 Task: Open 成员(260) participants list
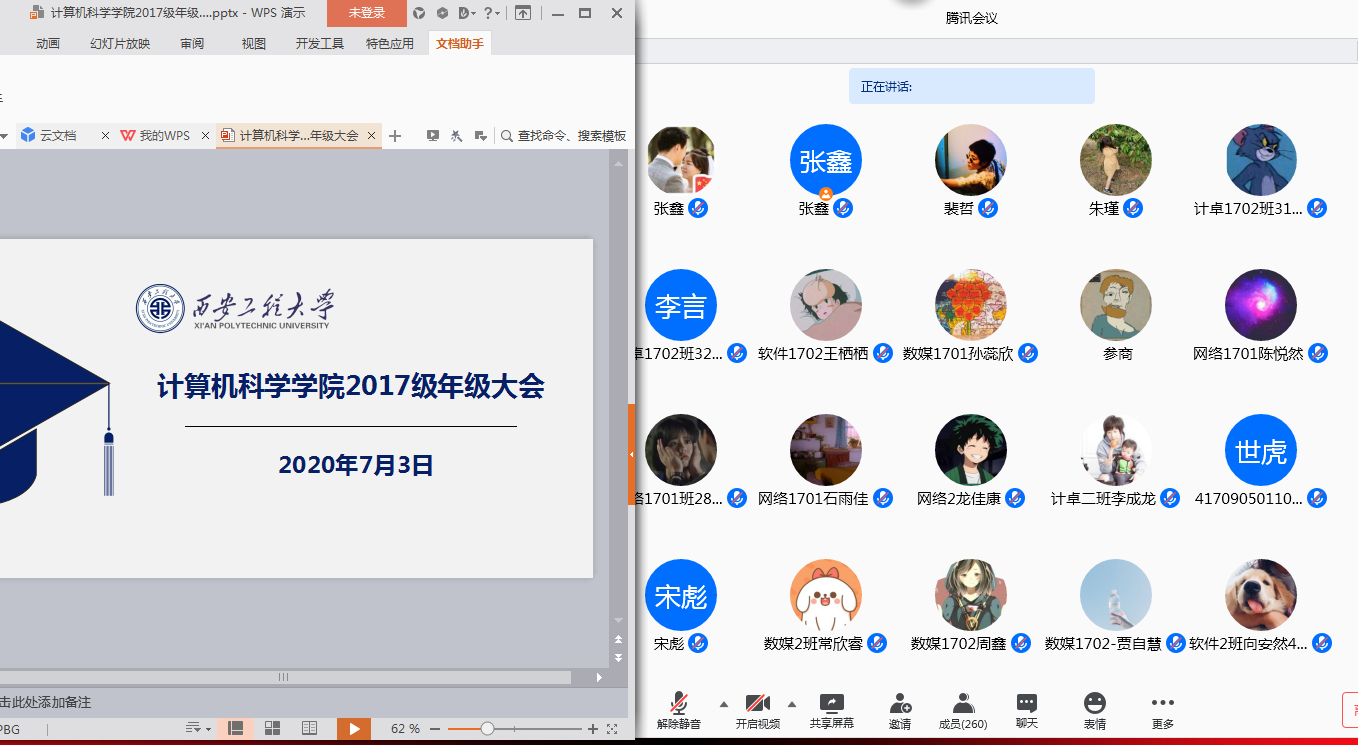963,710
